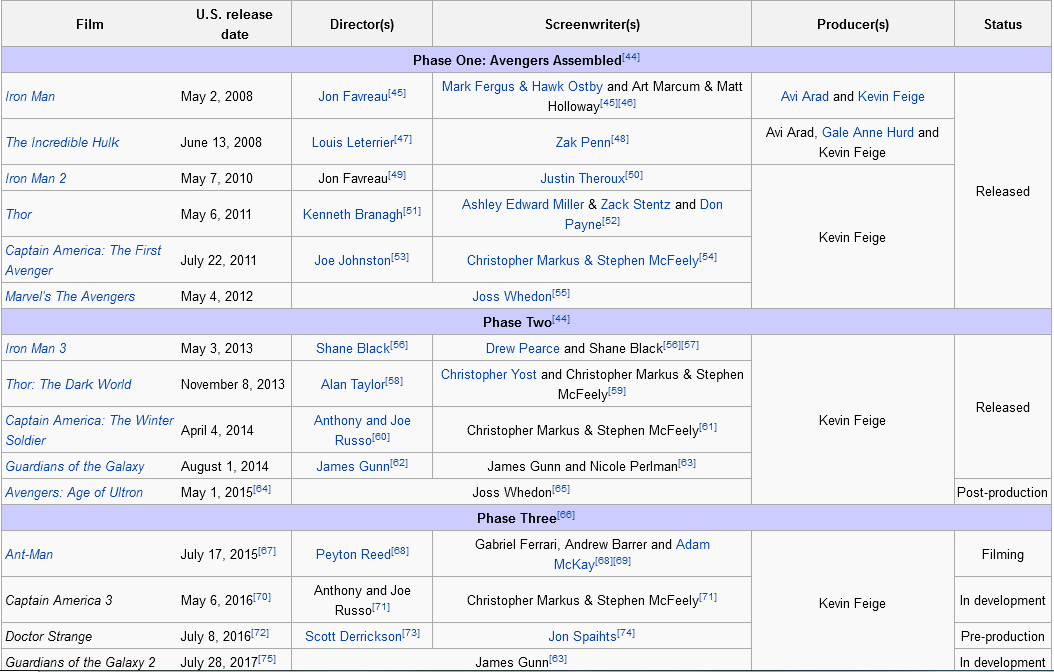Click the Doctor Strange film title
The image size is (1054, 672).
48,636
